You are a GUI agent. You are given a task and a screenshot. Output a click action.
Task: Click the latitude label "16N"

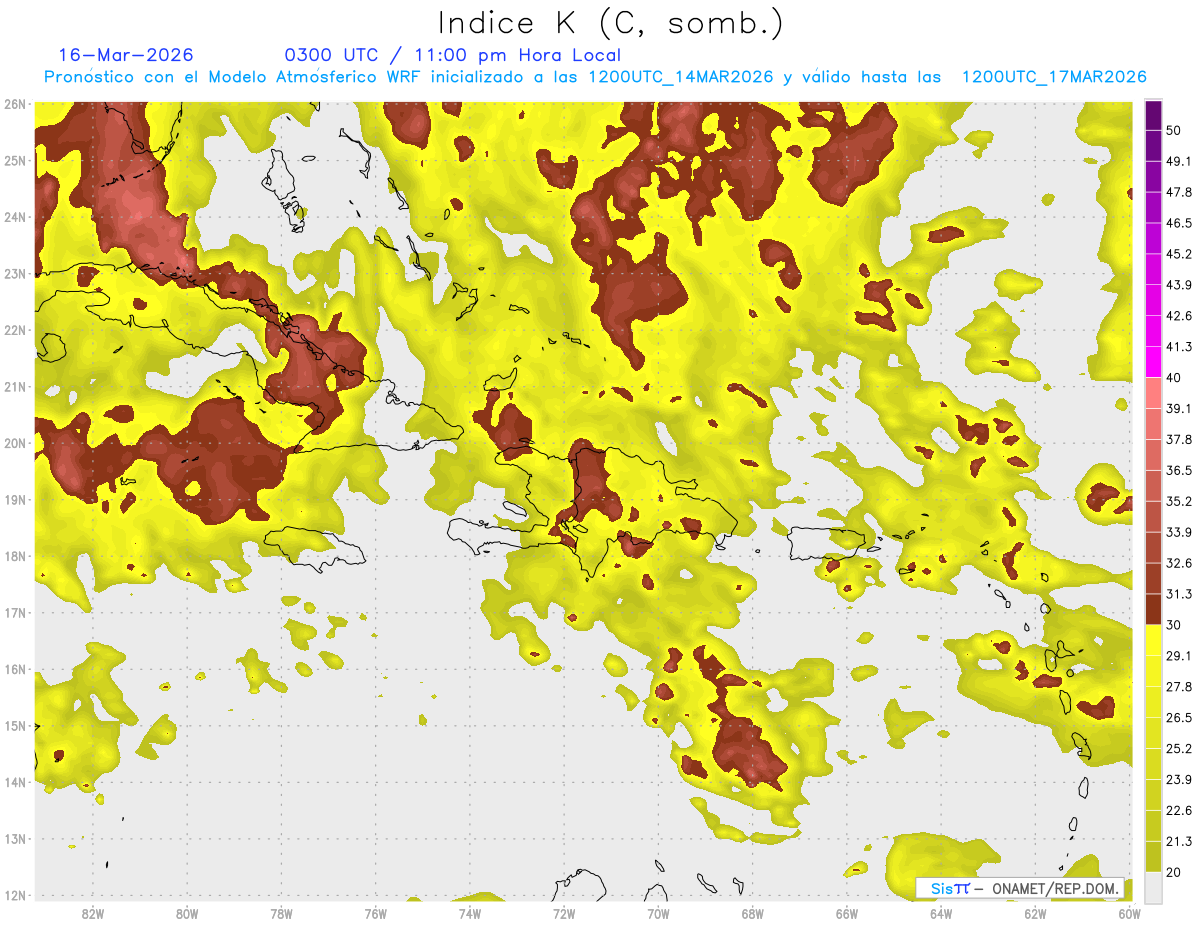click(x=14, y=669)
